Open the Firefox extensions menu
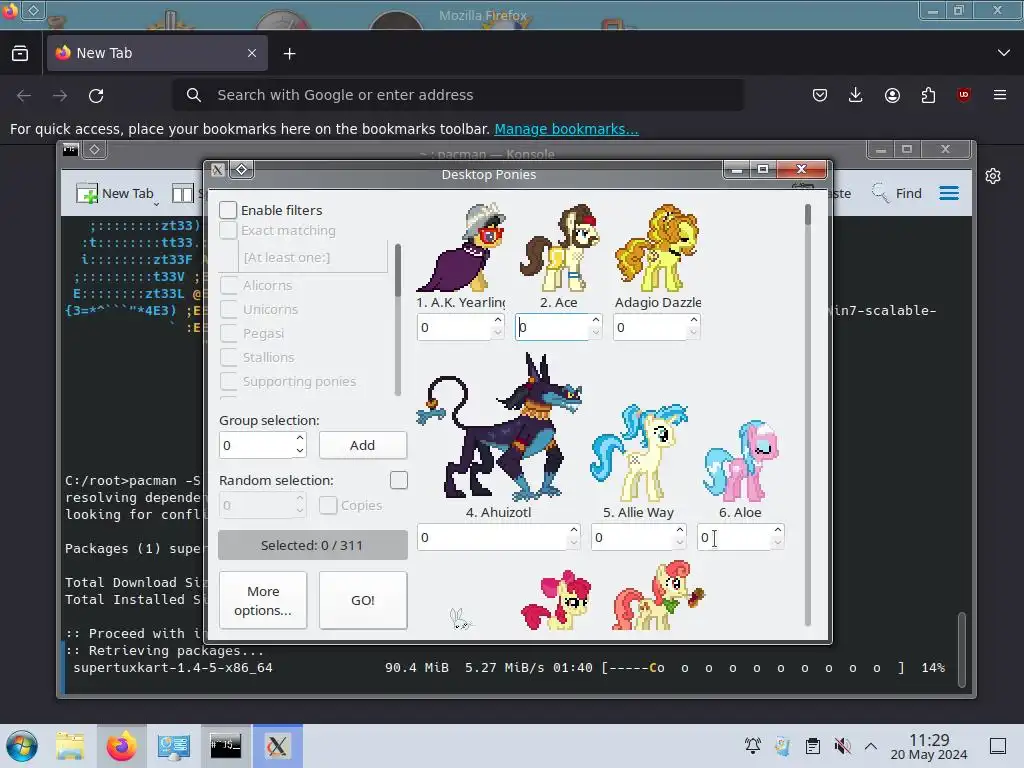The width and height of the screenshot is (1024, 768). pyautogui.click(x=928, y=95)
